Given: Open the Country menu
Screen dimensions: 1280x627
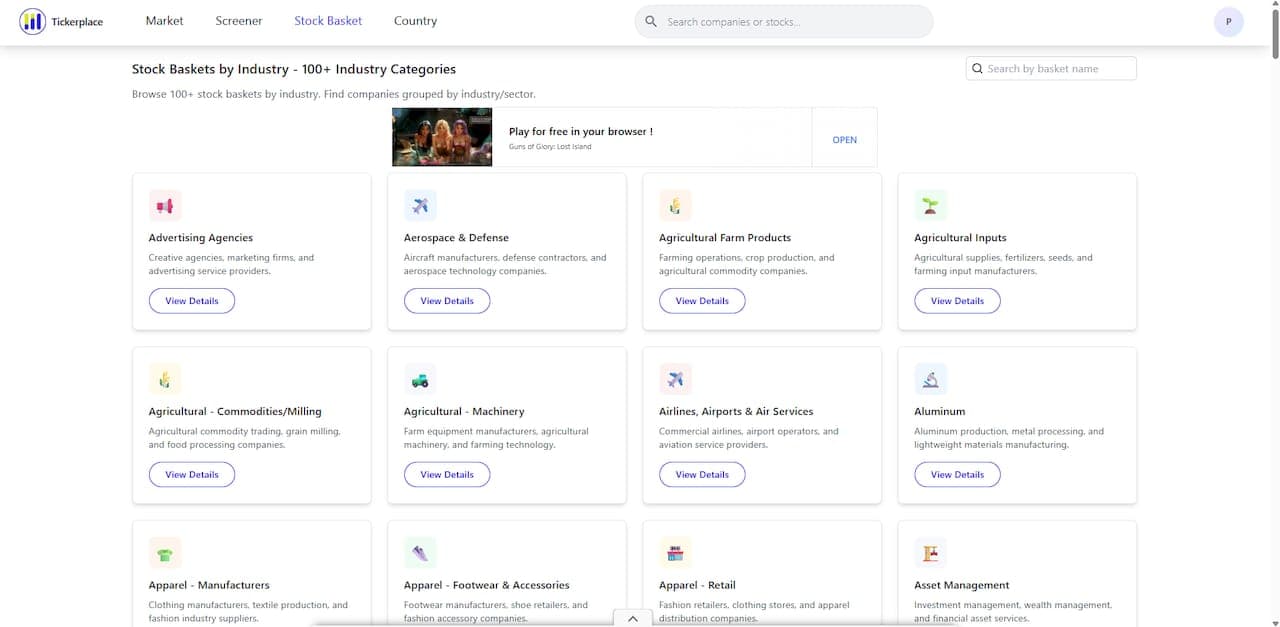Looking at the screenshot, I should tap(415, 21).
